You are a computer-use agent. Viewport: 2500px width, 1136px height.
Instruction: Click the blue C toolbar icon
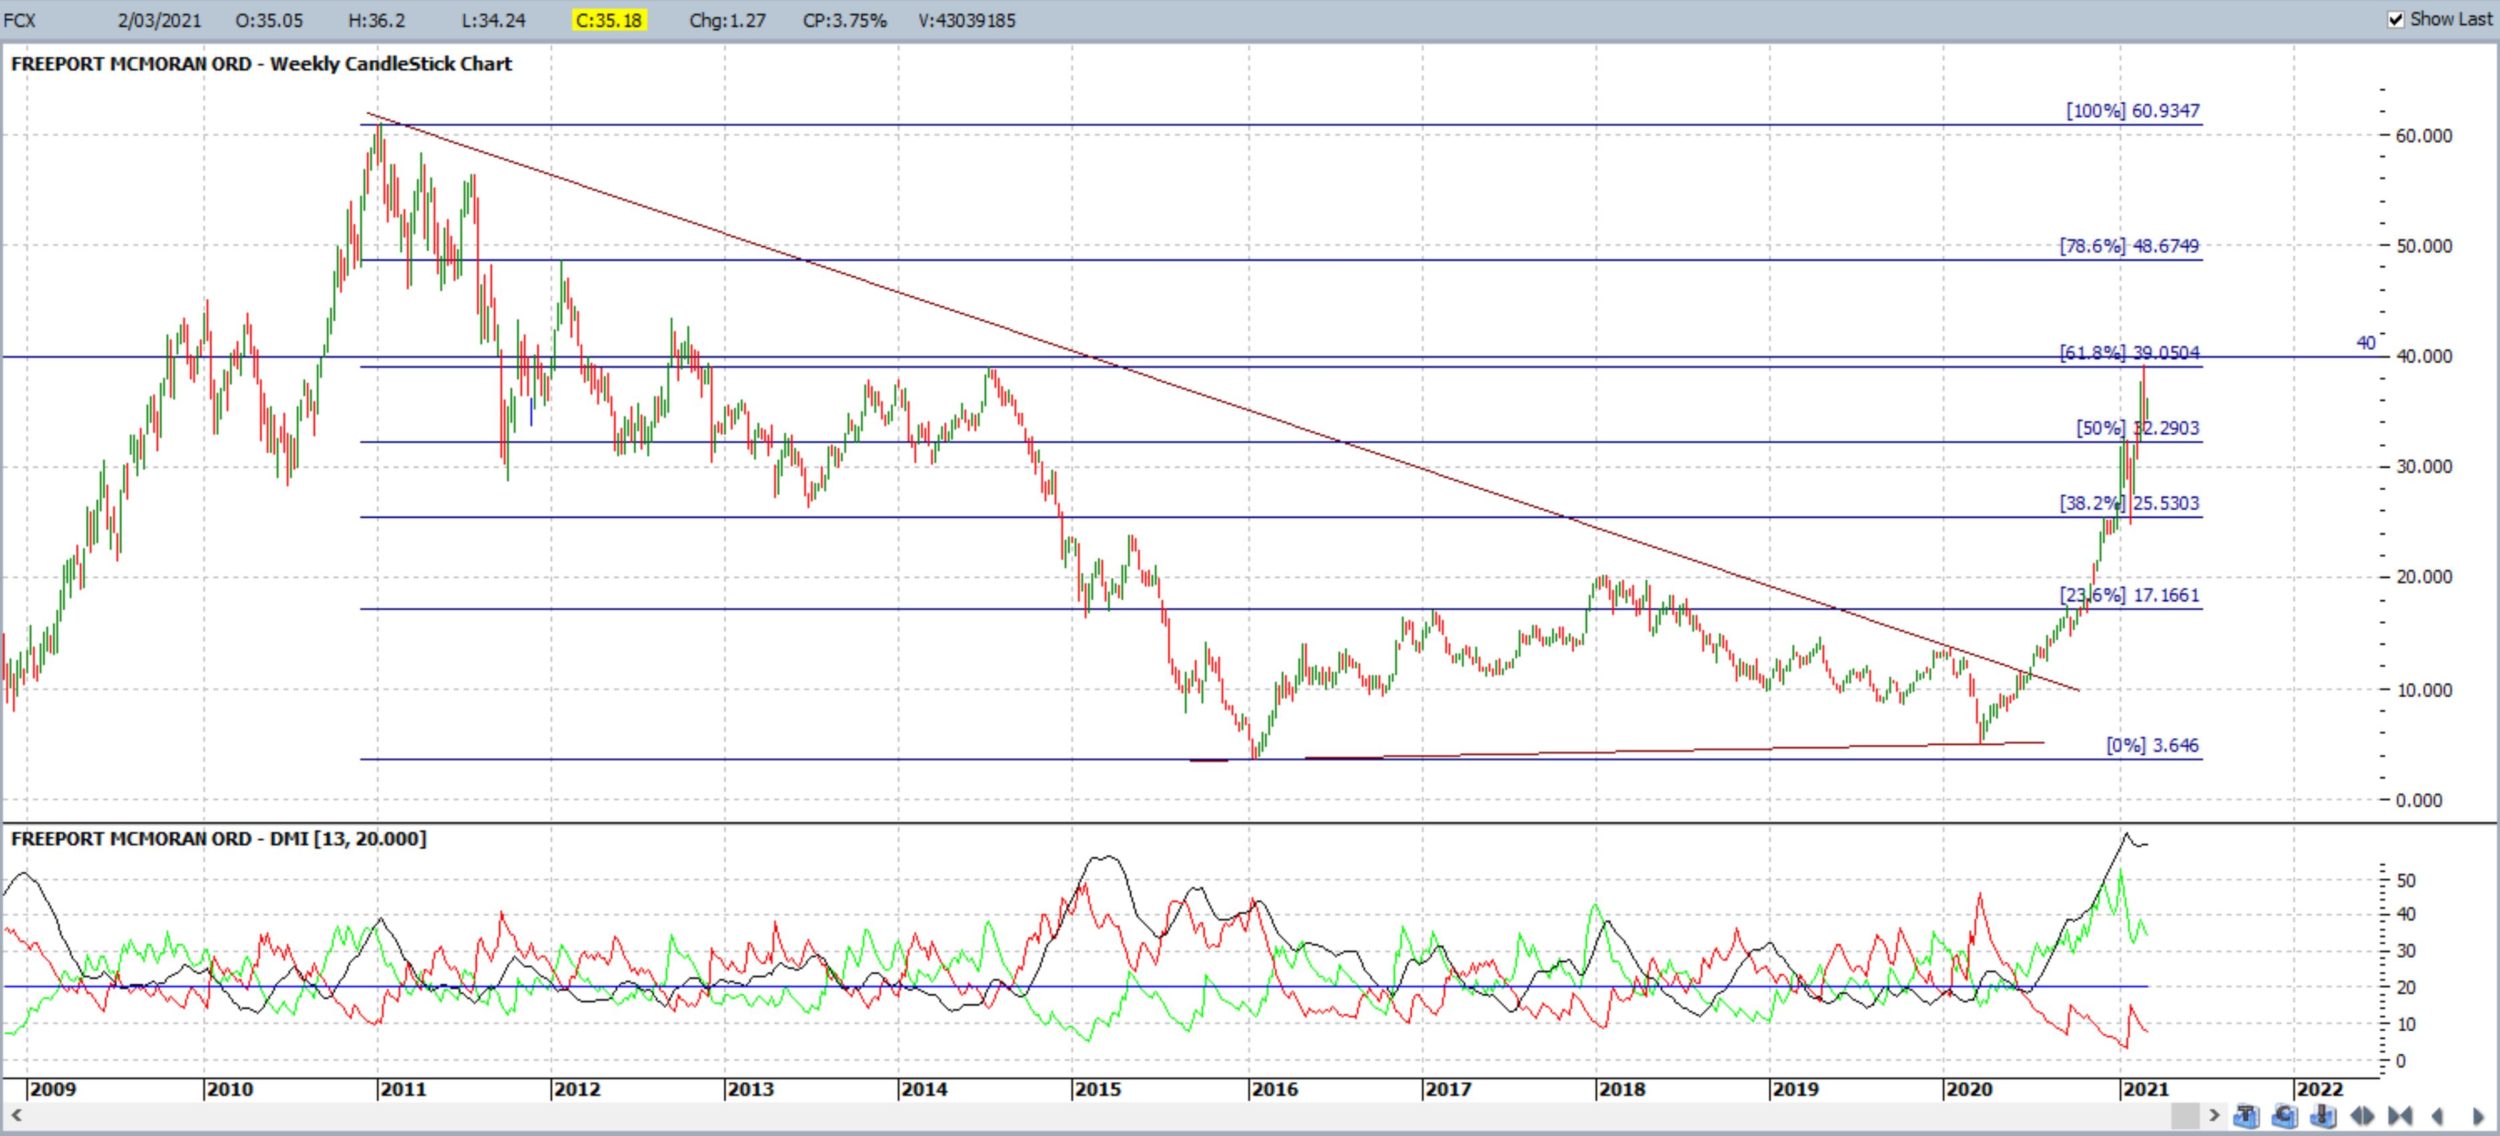2284,1115
